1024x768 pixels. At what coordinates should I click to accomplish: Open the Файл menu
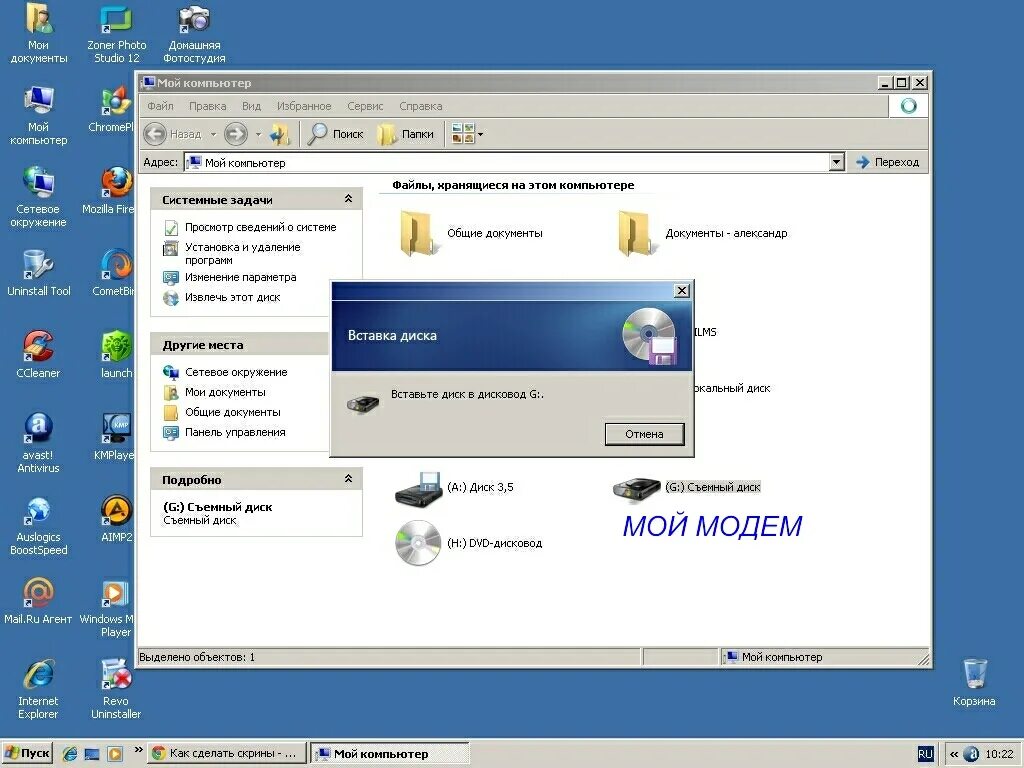(160, 106)
